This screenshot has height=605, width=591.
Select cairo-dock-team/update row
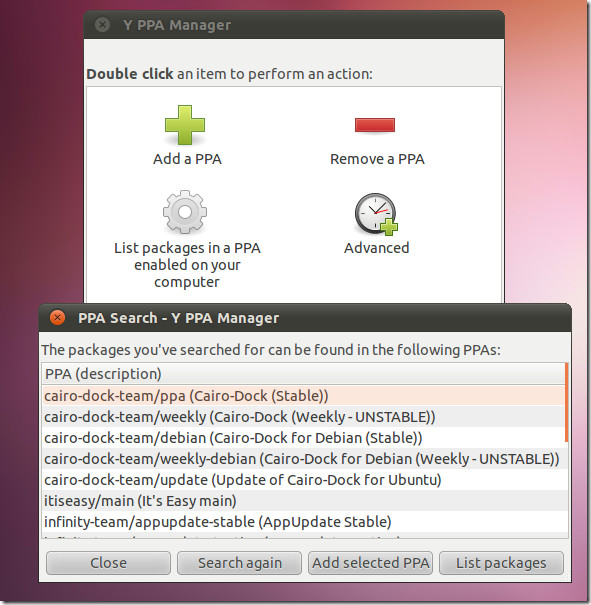[303, 480]
